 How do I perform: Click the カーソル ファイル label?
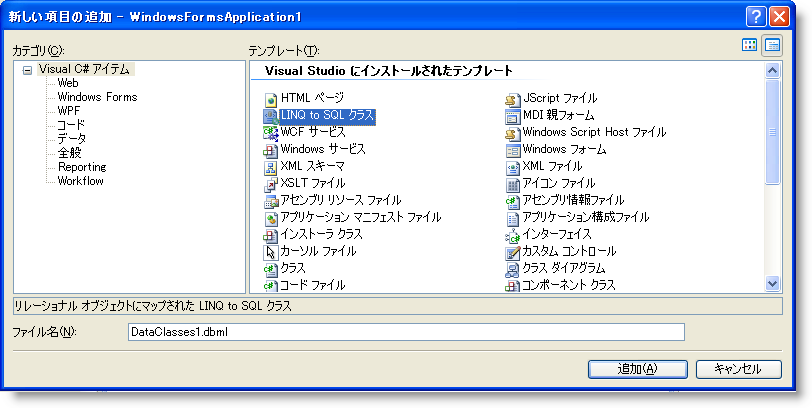318,252
